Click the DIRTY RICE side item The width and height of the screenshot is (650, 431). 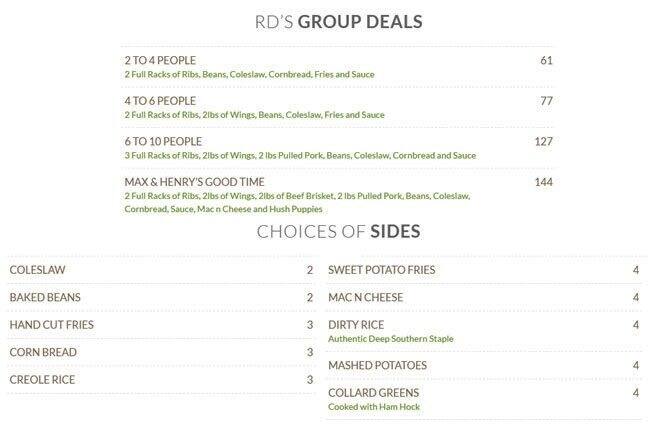coord(356,325)
